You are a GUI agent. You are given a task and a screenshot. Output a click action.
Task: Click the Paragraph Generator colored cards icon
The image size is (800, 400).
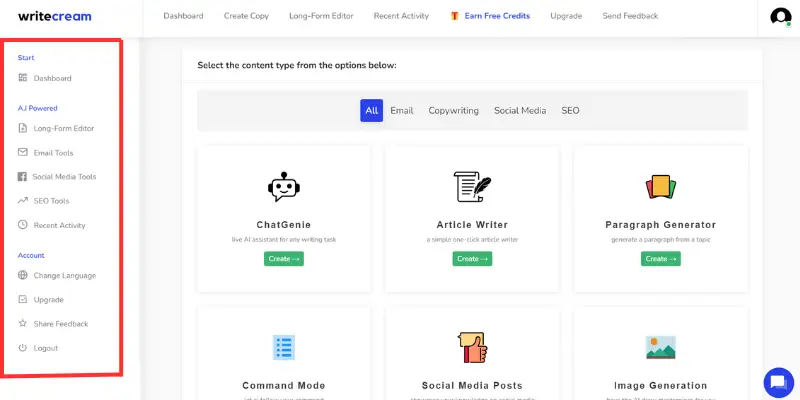(661, 187)
